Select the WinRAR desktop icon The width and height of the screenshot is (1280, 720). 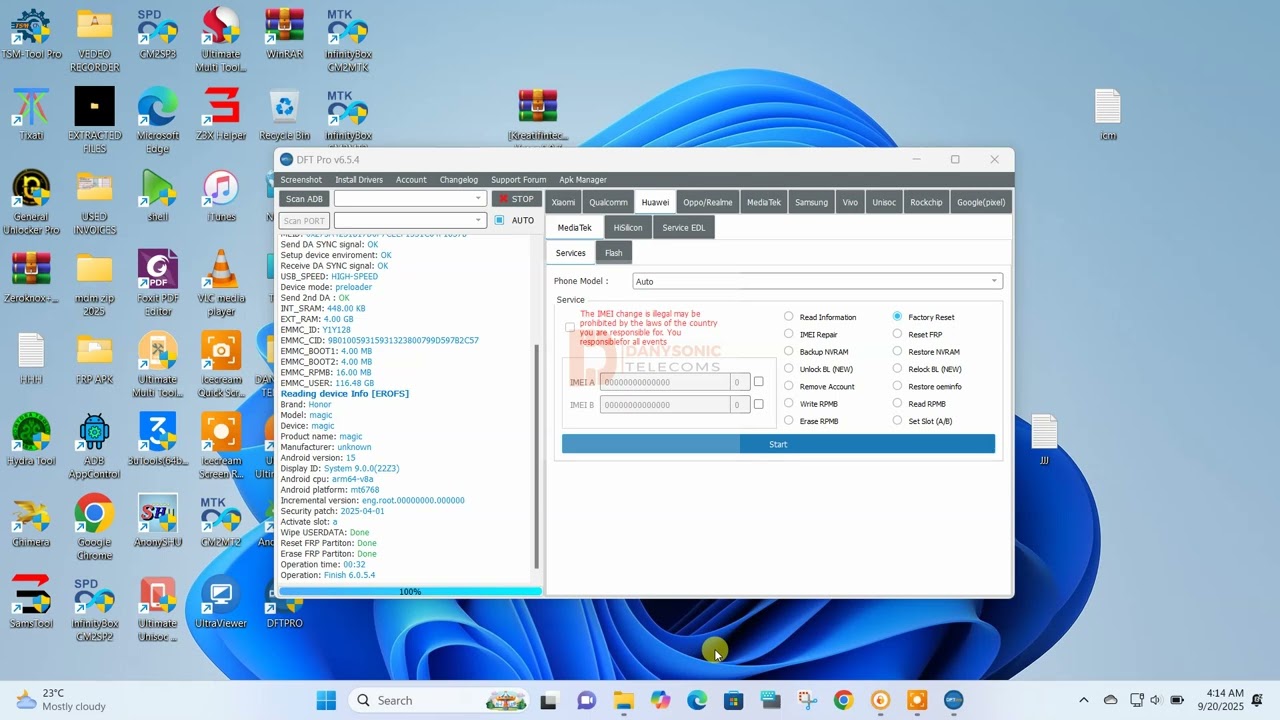tap(284, 35)
